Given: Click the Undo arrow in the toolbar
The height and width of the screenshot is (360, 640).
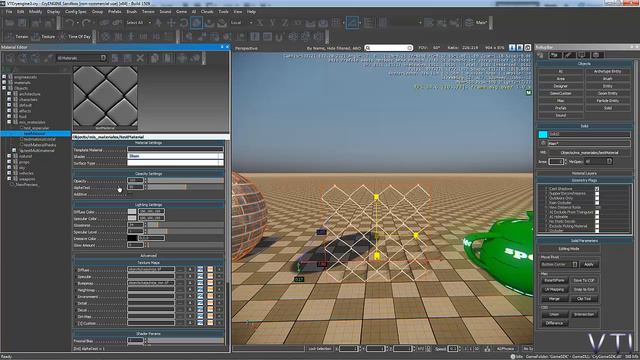Looking at the screenshot, I should click(x=70, y=23).
